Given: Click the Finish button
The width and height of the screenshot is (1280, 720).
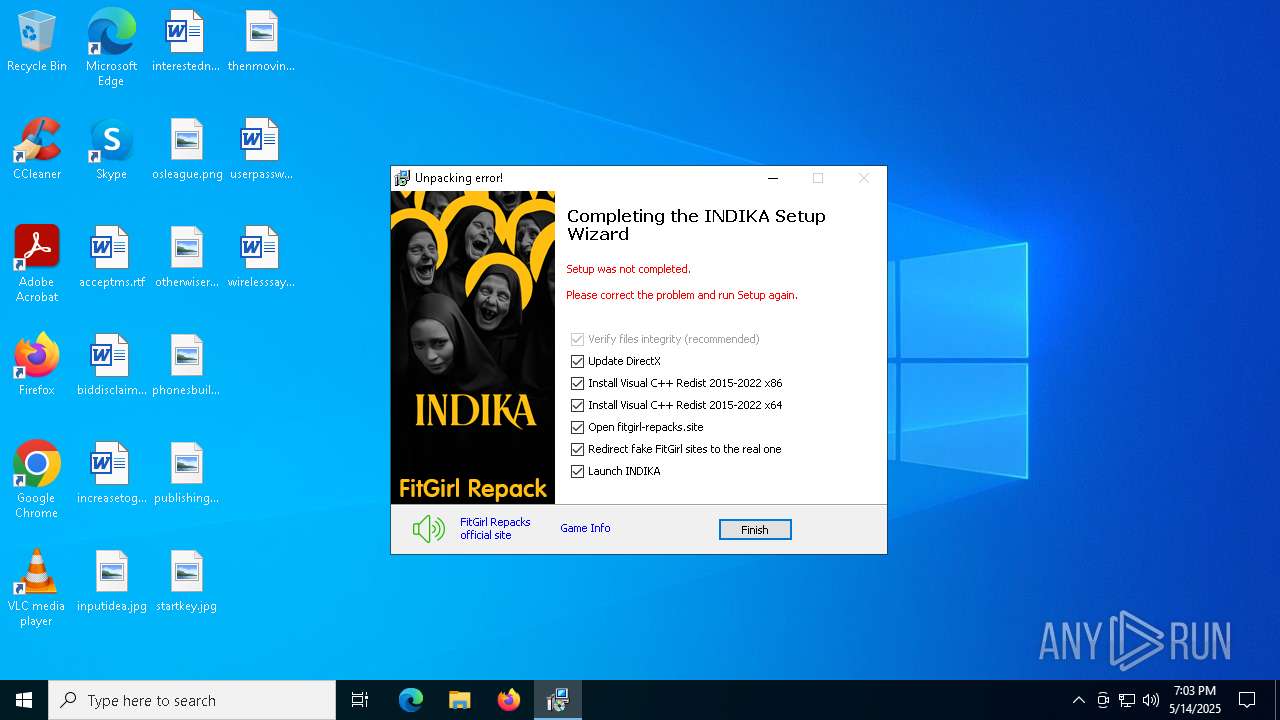Looking at the screenshot, I should tap(755, 530).
